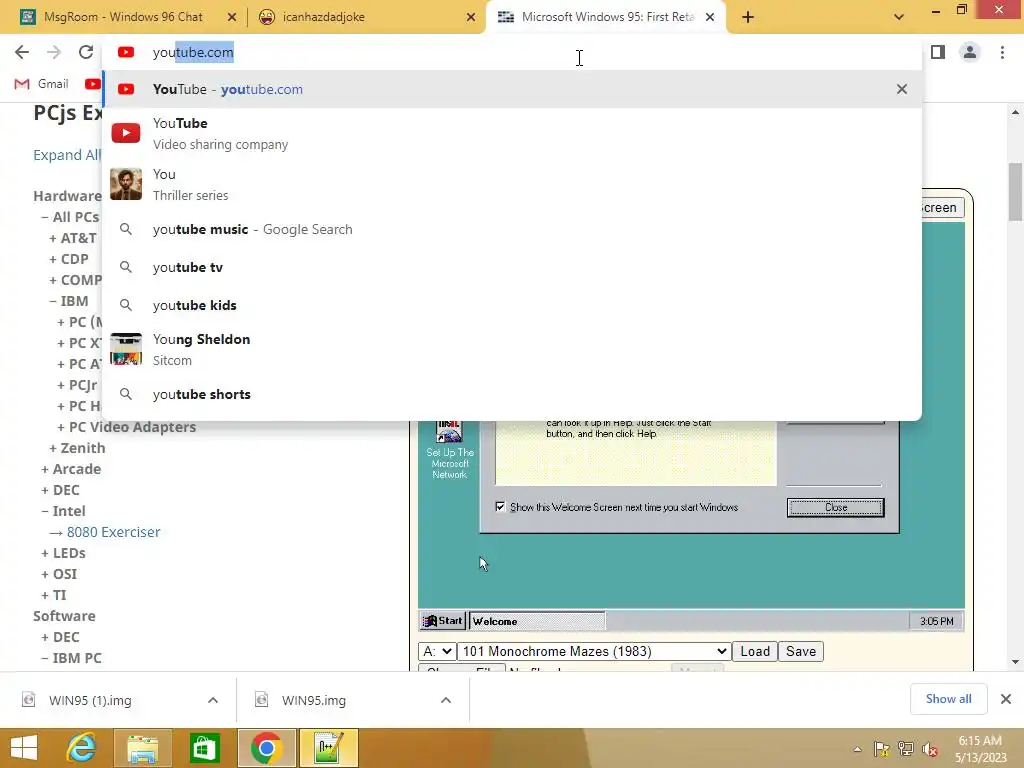Click the Chrome taskbar icon
This screenshot has height=768, width=1024.
coord(266,748)
